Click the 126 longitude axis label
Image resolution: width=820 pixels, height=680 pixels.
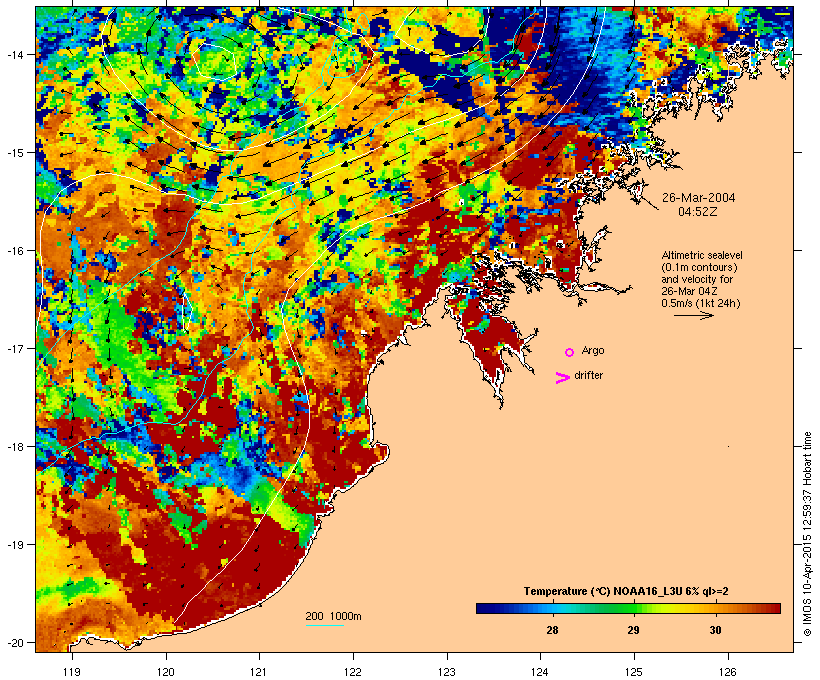[728, 672]
